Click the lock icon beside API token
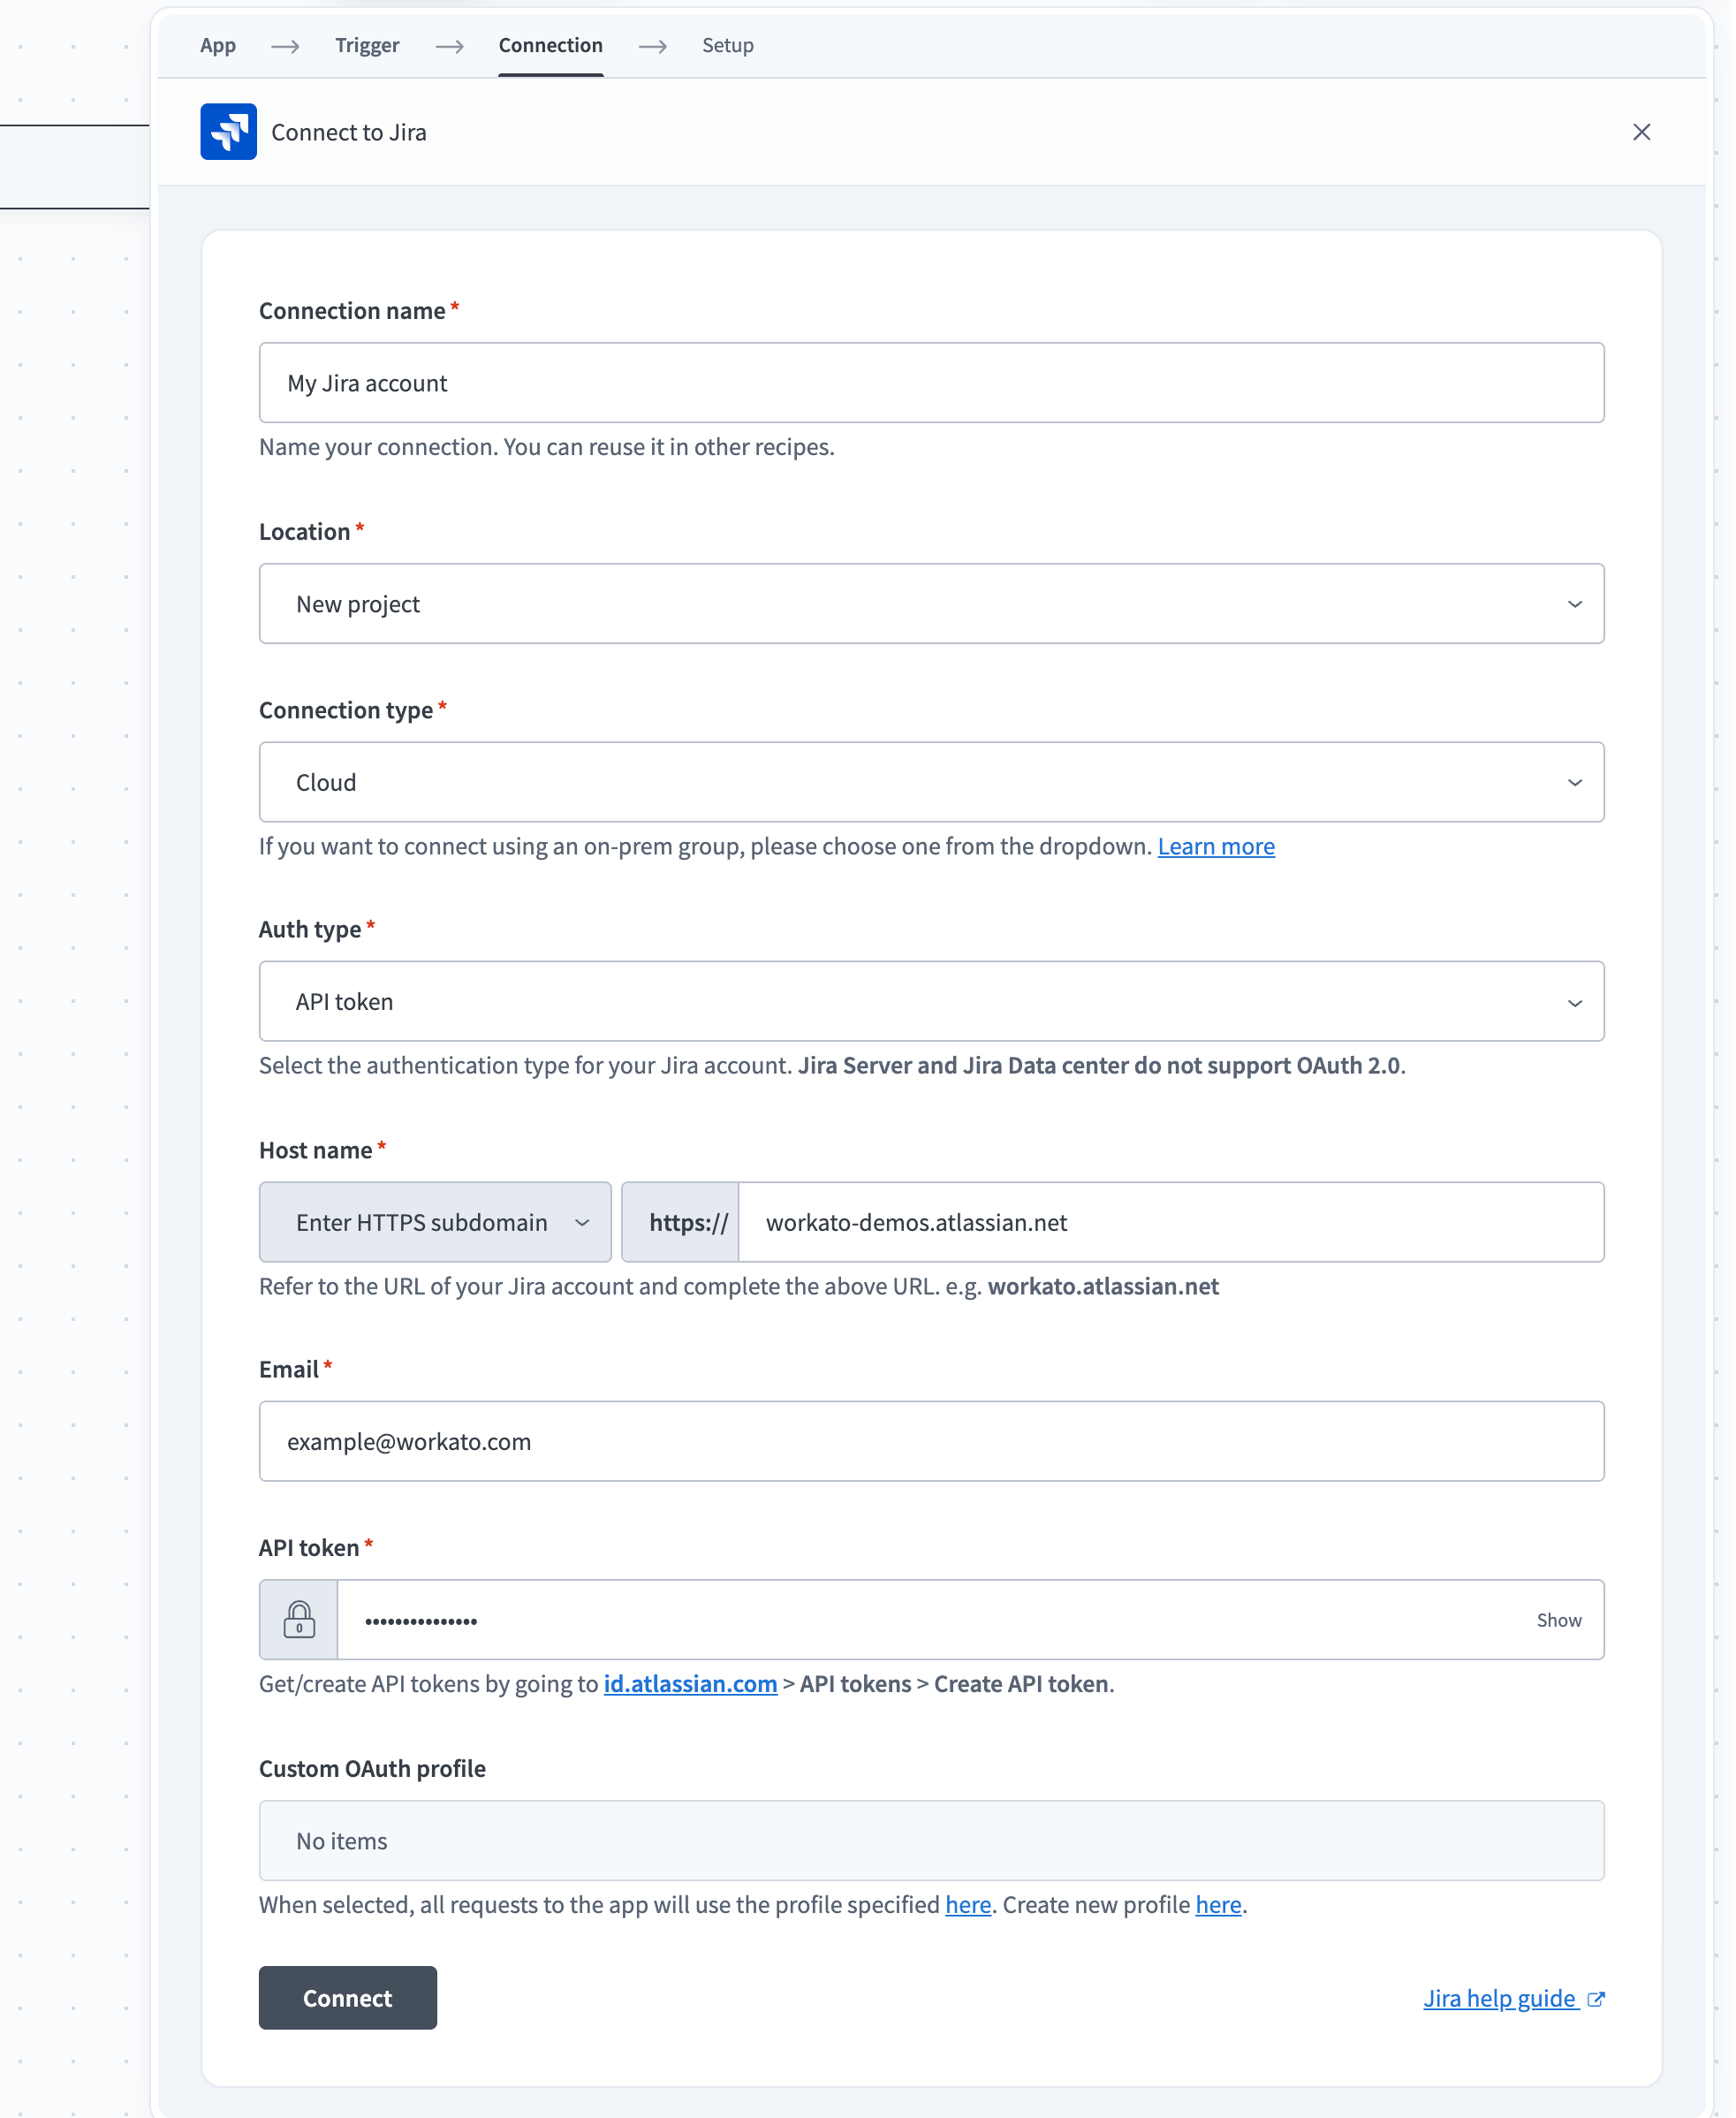 (299, 1619)
